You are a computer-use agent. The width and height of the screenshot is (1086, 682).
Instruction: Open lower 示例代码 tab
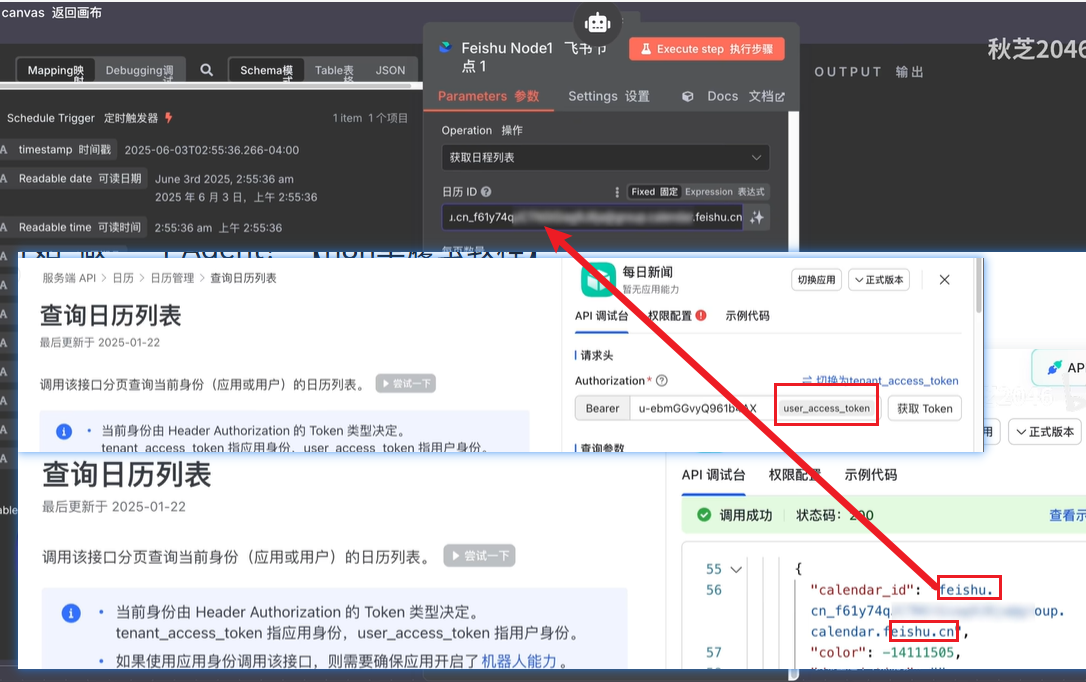tap(871, 475)
